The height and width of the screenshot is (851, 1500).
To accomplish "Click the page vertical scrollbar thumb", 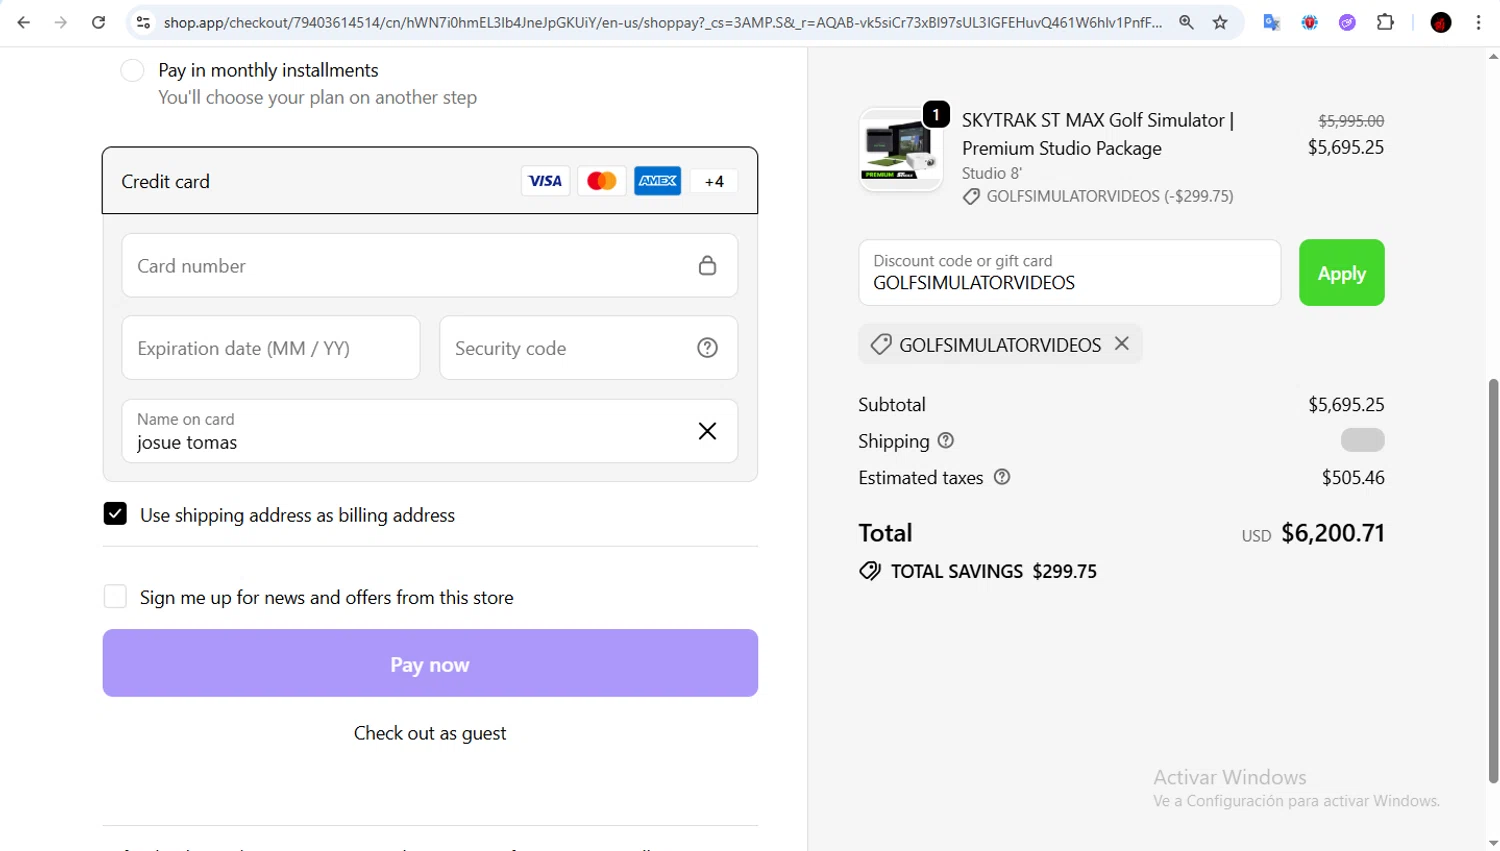I will [x=1493, y=580].
